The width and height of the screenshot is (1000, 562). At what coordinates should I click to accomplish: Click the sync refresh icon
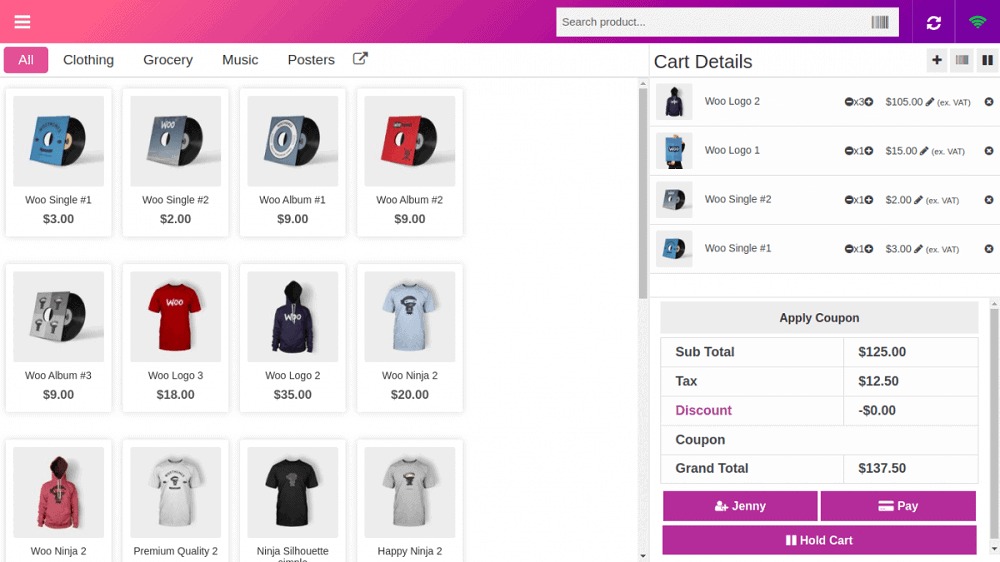[x=934, y=22]
